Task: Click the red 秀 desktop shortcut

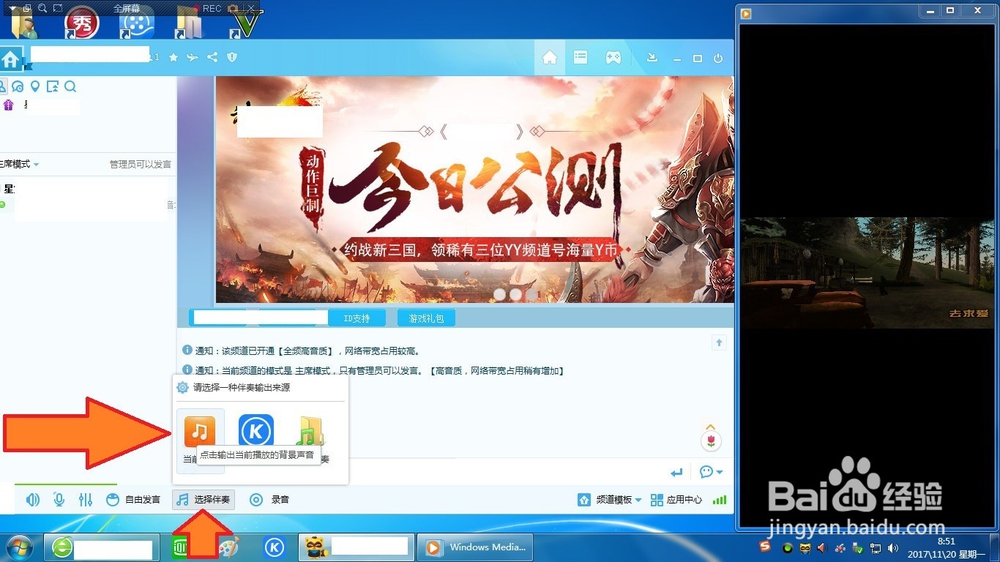Action: coord(82,24)
